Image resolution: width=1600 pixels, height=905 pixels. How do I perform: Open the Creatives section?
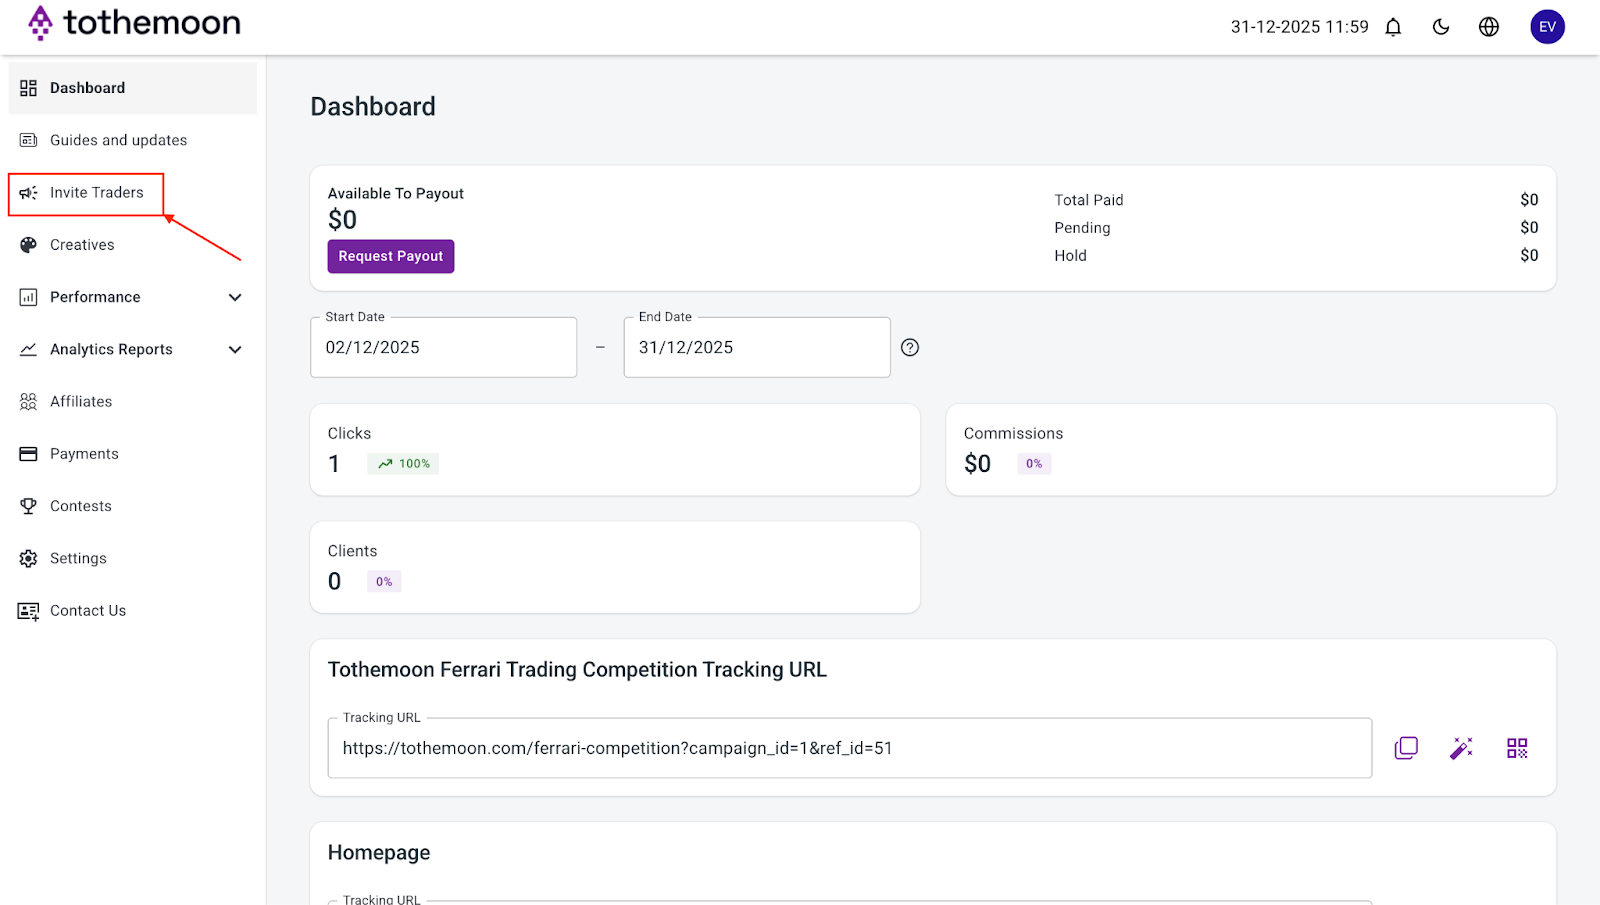[133, 245]
